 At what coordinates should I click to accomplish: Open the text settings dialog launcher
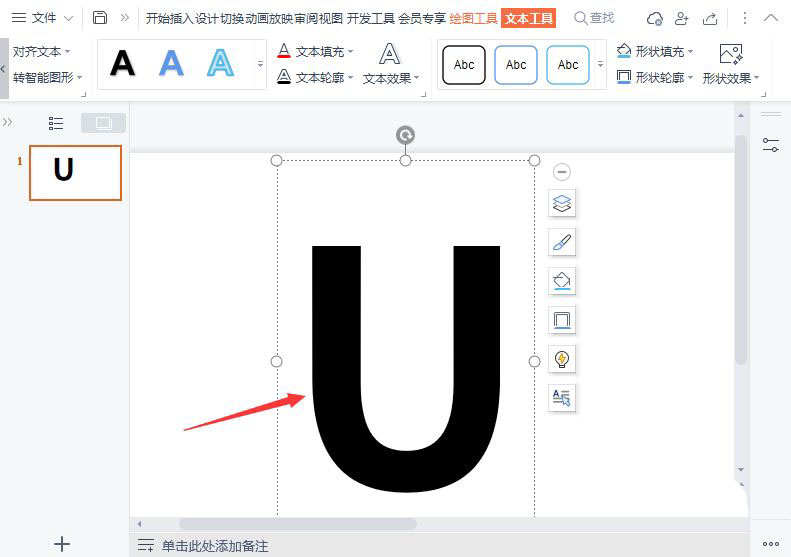pyautogui.click(x=423, y=94)
